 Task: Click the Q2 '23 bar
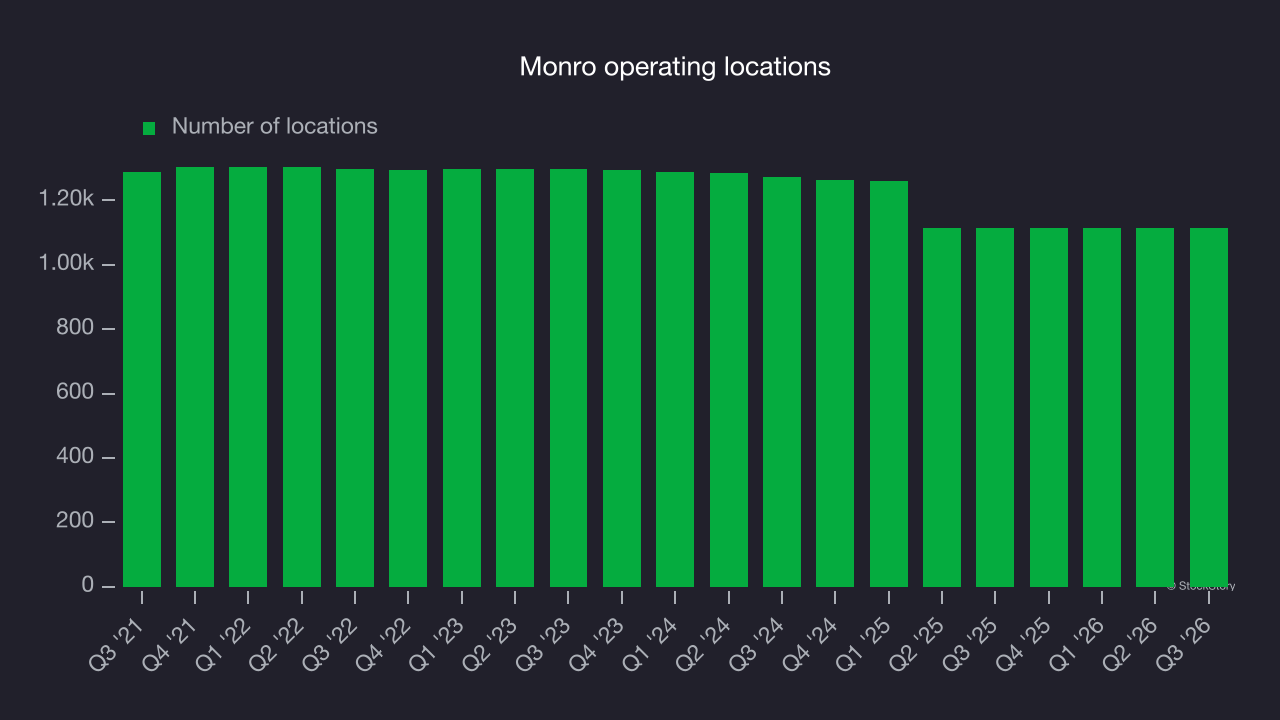pyautogui.click(x=515, y=378)
